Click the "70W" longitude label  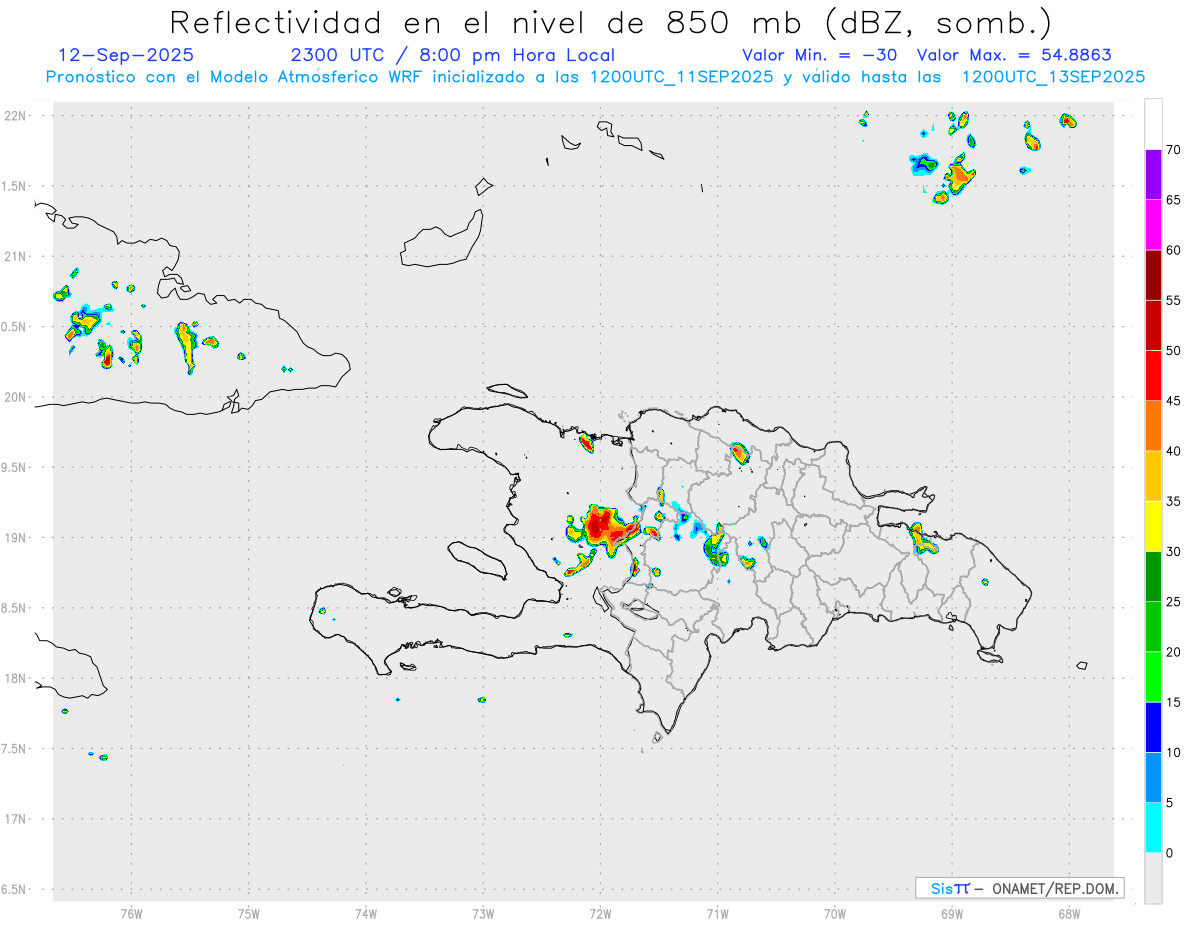click(x=835, y=913)
